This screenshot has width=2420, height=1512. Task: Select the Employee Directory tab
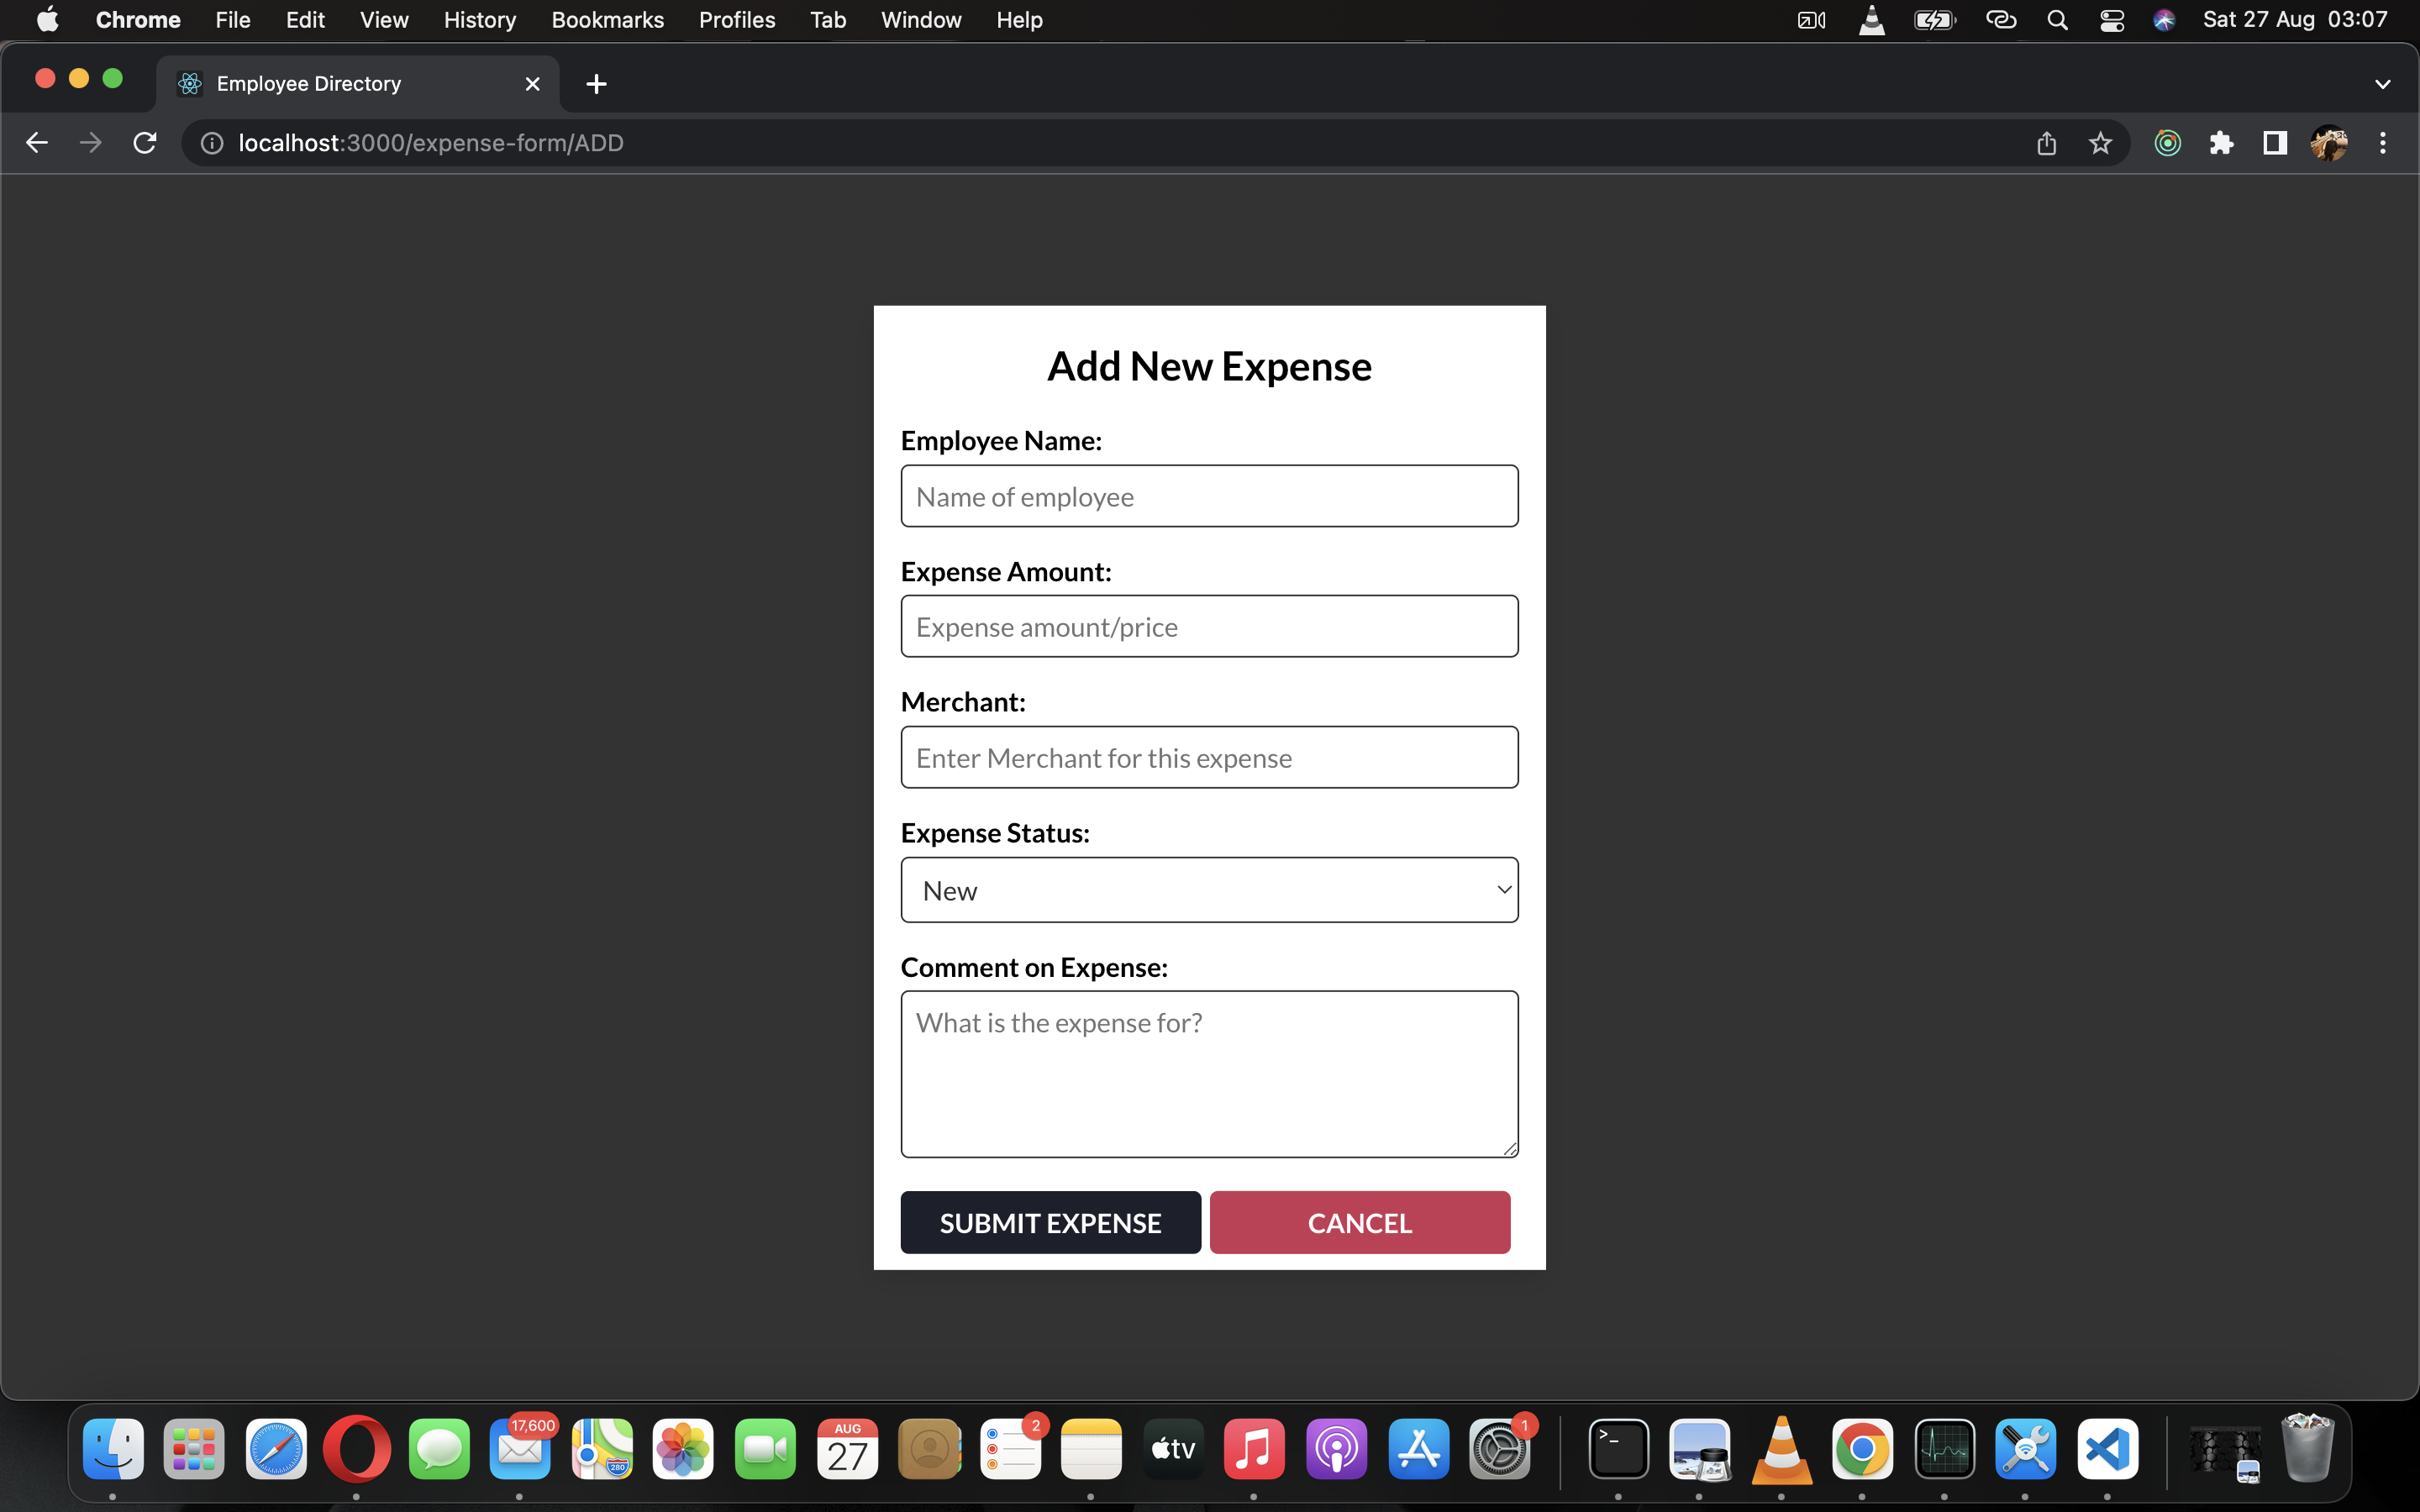pyautogui.click(x=308, y=83)
